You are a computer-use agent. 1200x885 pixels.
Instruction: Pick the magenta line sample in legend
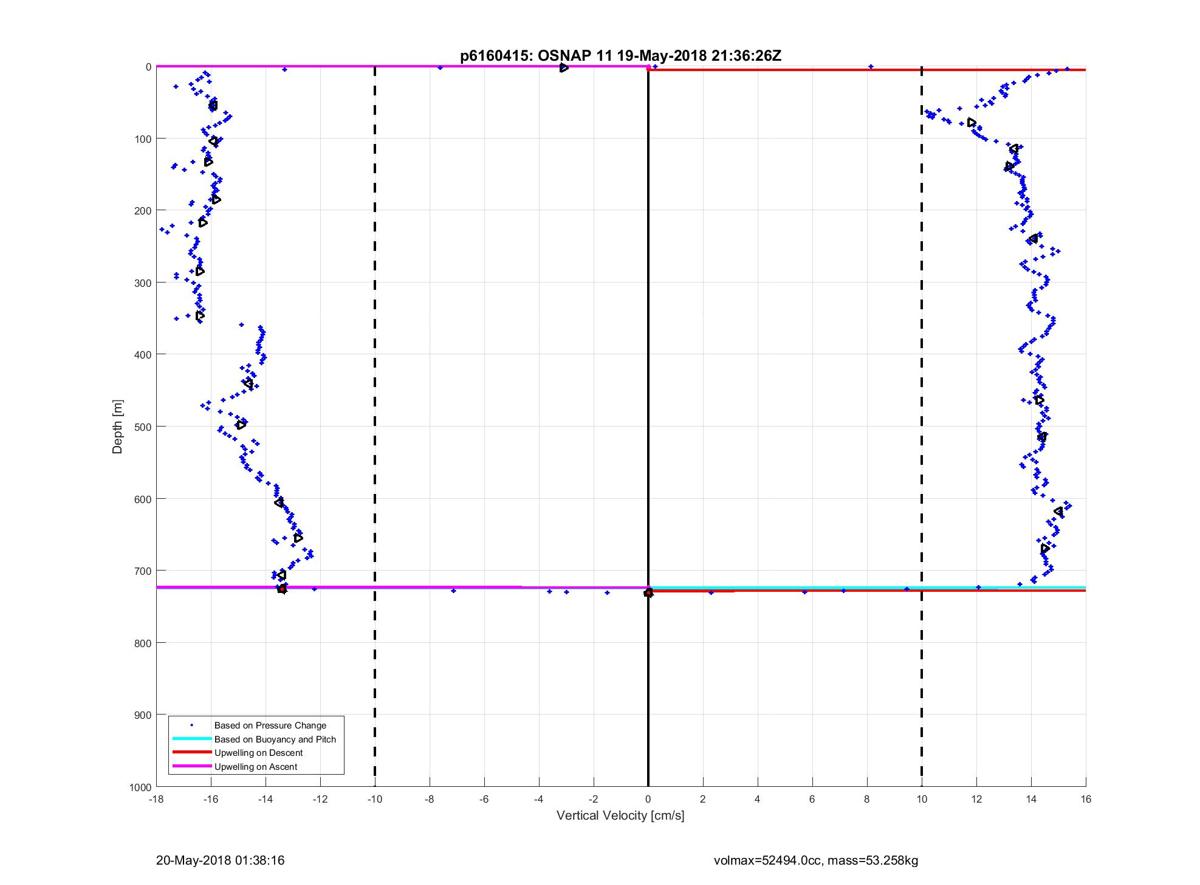[191, 766]
